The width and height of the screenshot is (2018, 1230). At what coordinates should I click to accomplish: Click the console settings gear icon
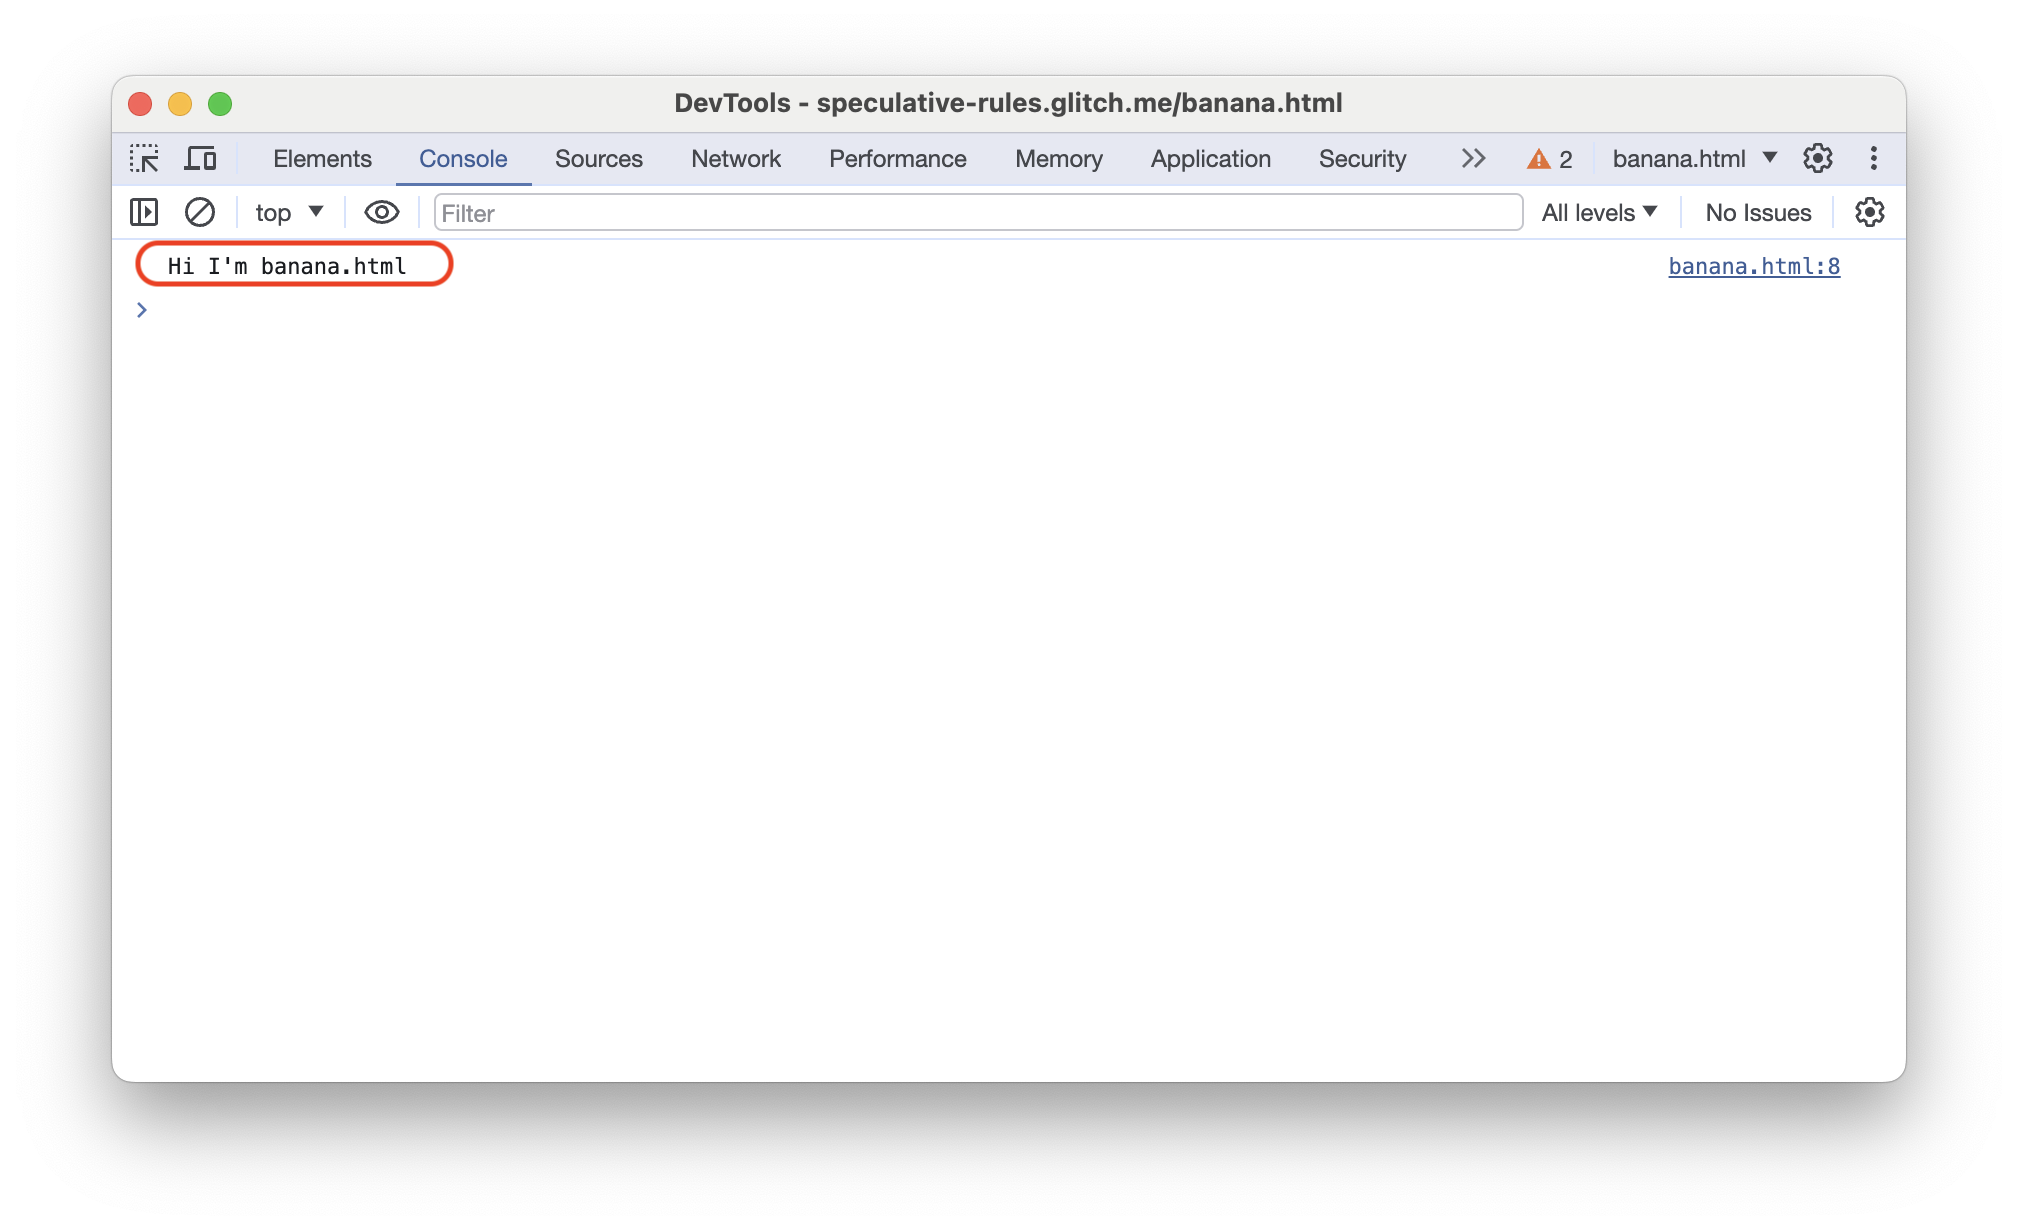click(x=1870, y=213)
